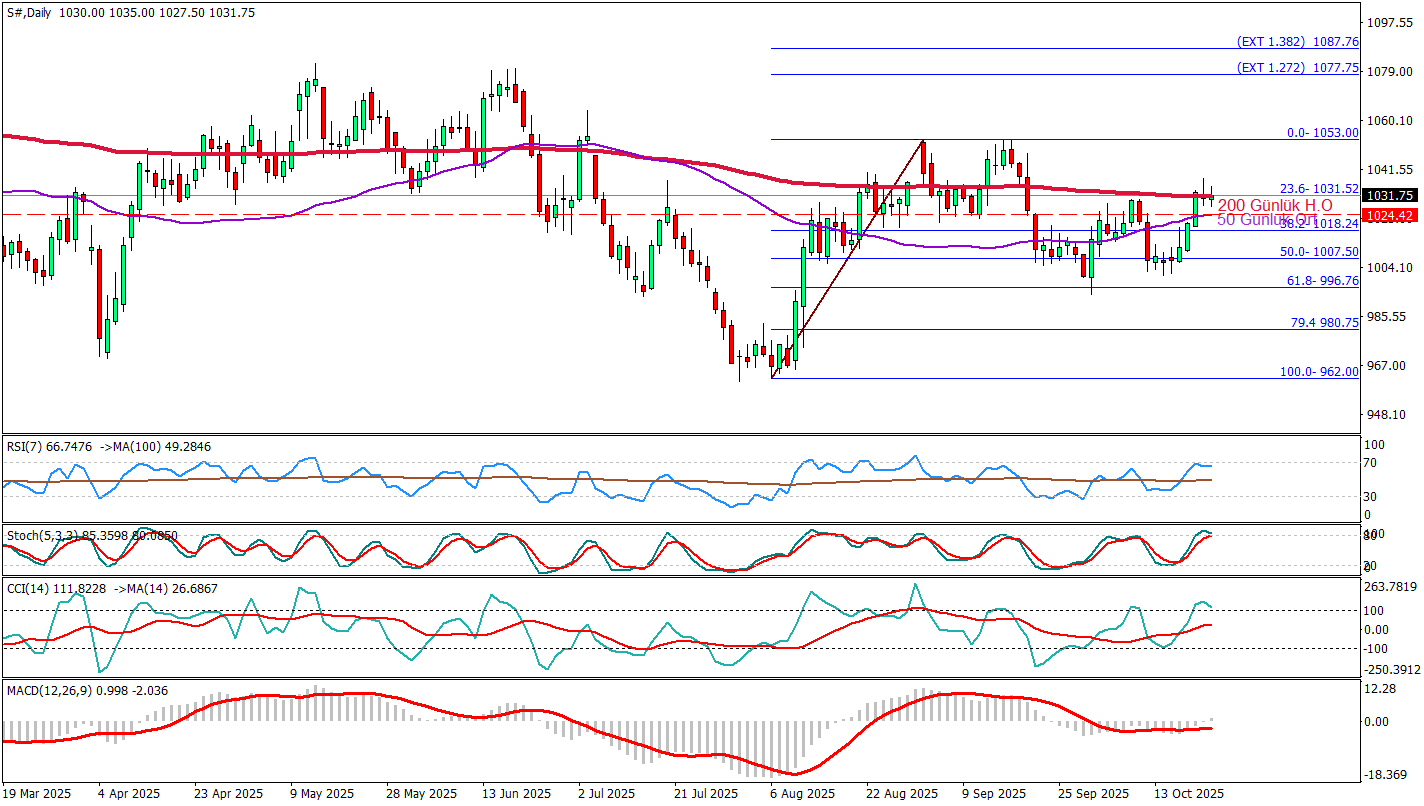Click the (EXT 1.272) 1077.75 extension label
Screen dimensions: 1424x806
click(1297, 68)
